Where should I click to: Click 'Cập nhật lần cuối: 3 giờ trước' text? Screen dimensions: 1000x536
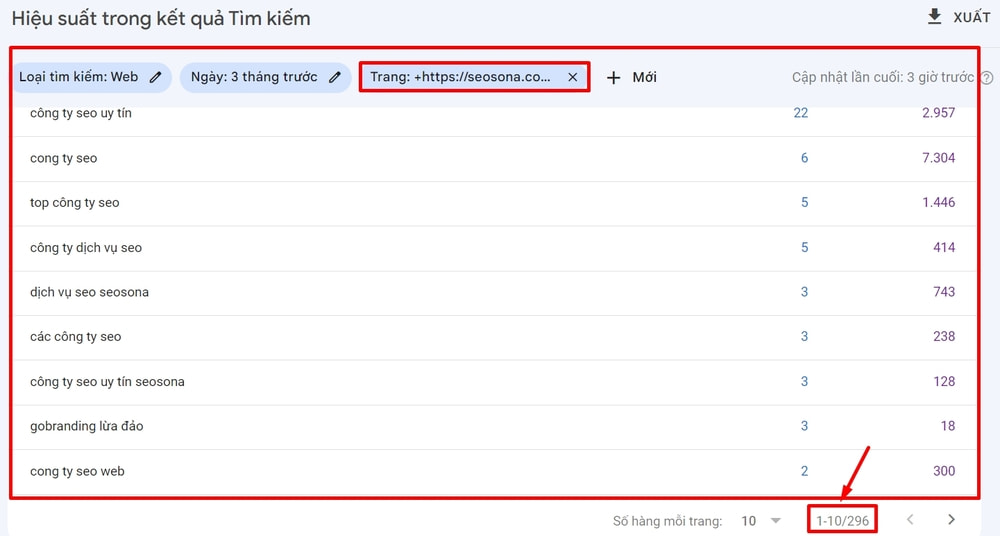pyautogui.click(x=883, y=77)
